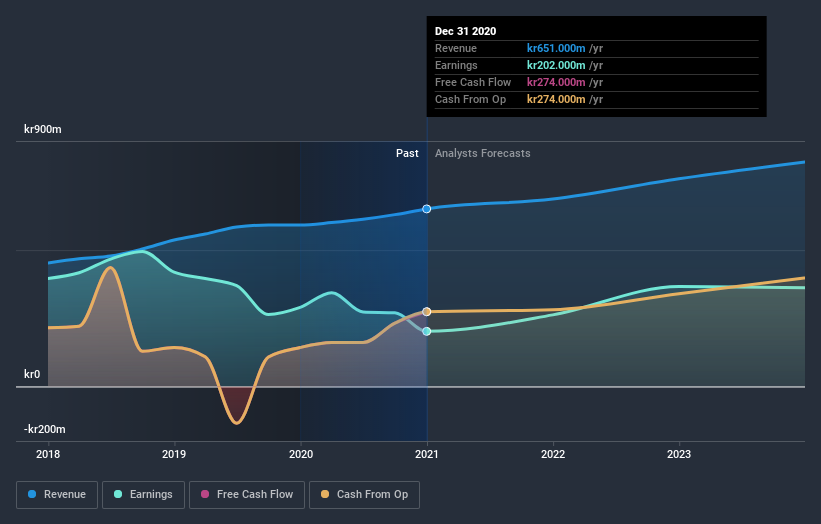The image size is (821, 524).
Task: Click the Revenue data point at 2021
Action: pos(427,209)
